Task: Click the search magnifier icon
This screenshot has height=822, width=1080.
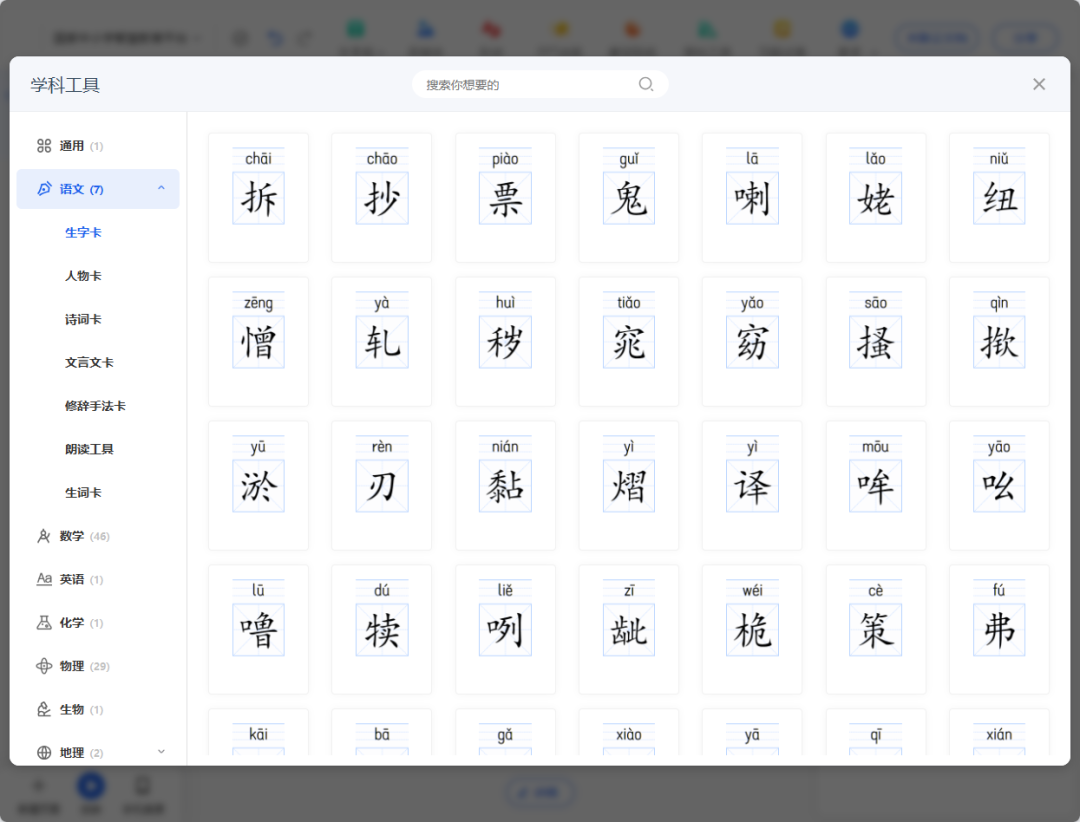Action: (646, 84)
